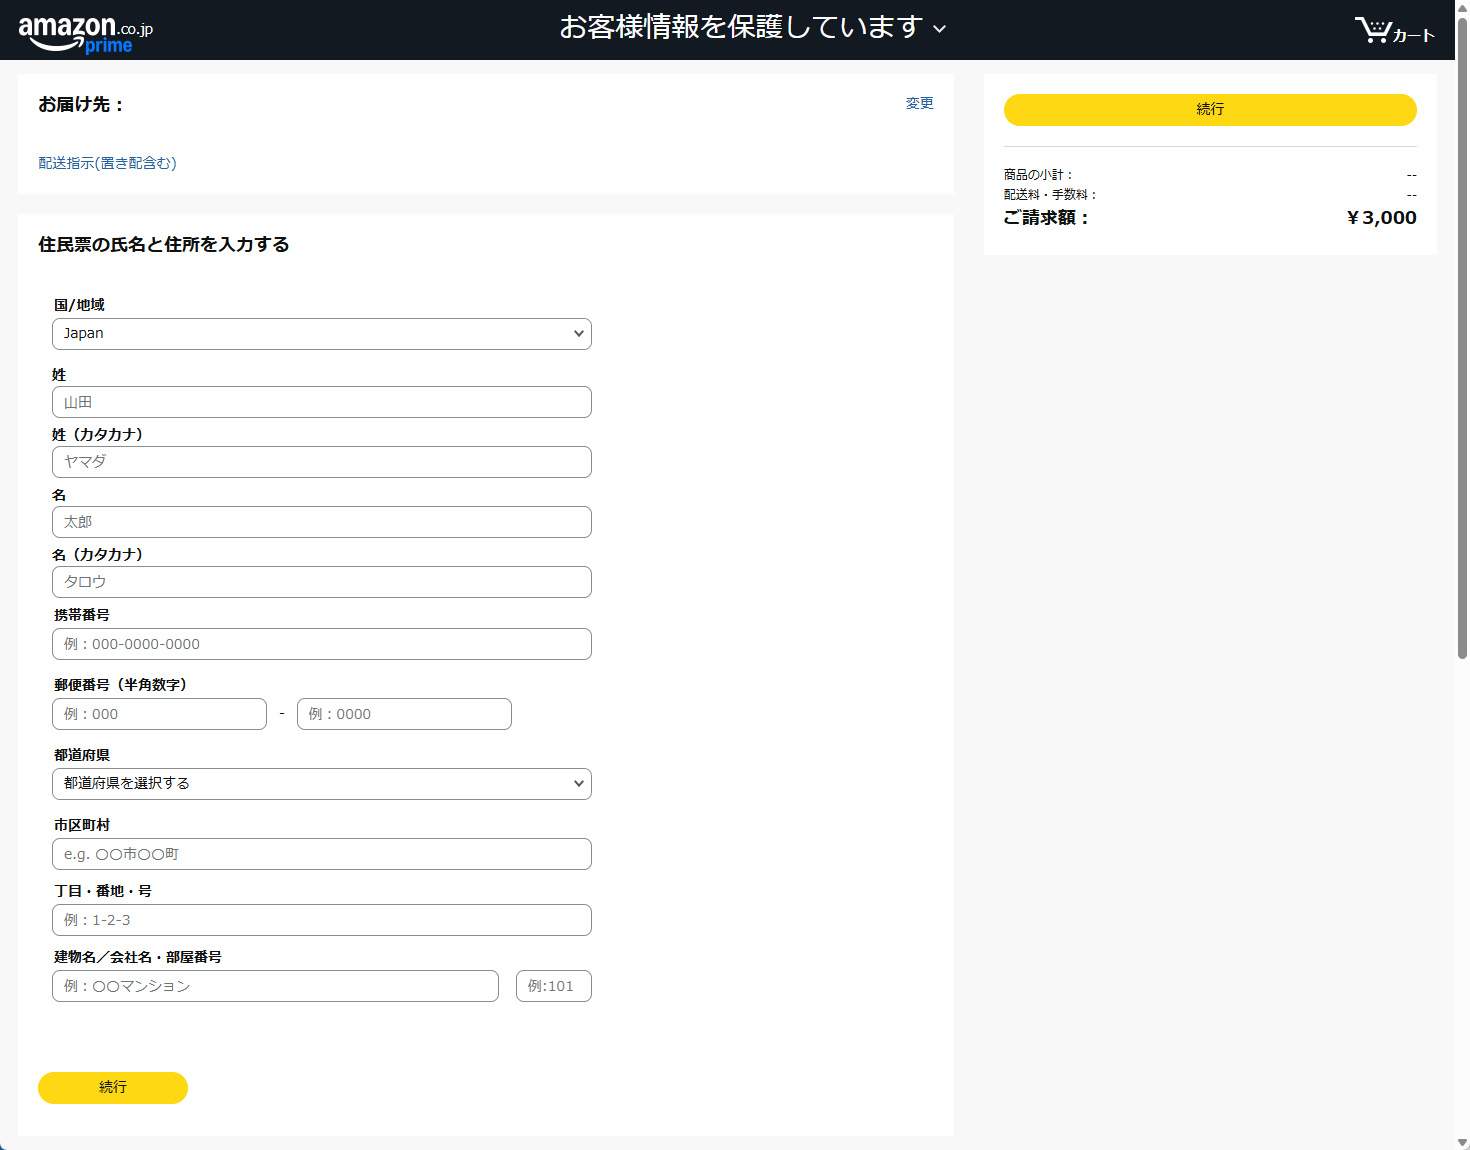Click the 都道府県 field label

(x=82, y=755)
